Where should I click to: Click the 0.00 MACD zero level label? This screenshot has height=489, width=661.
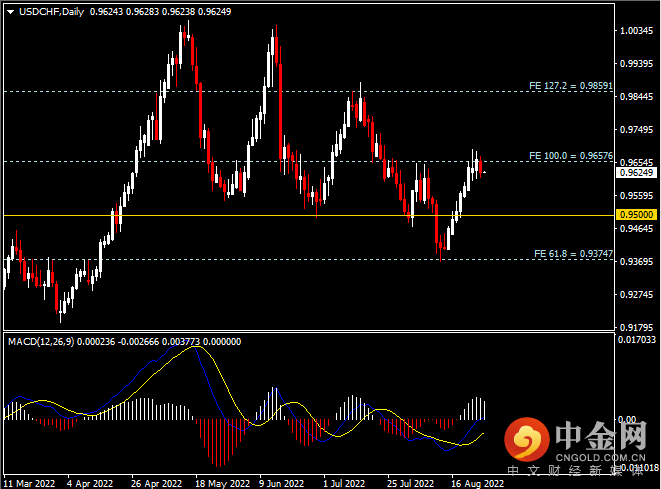point(627,419)
